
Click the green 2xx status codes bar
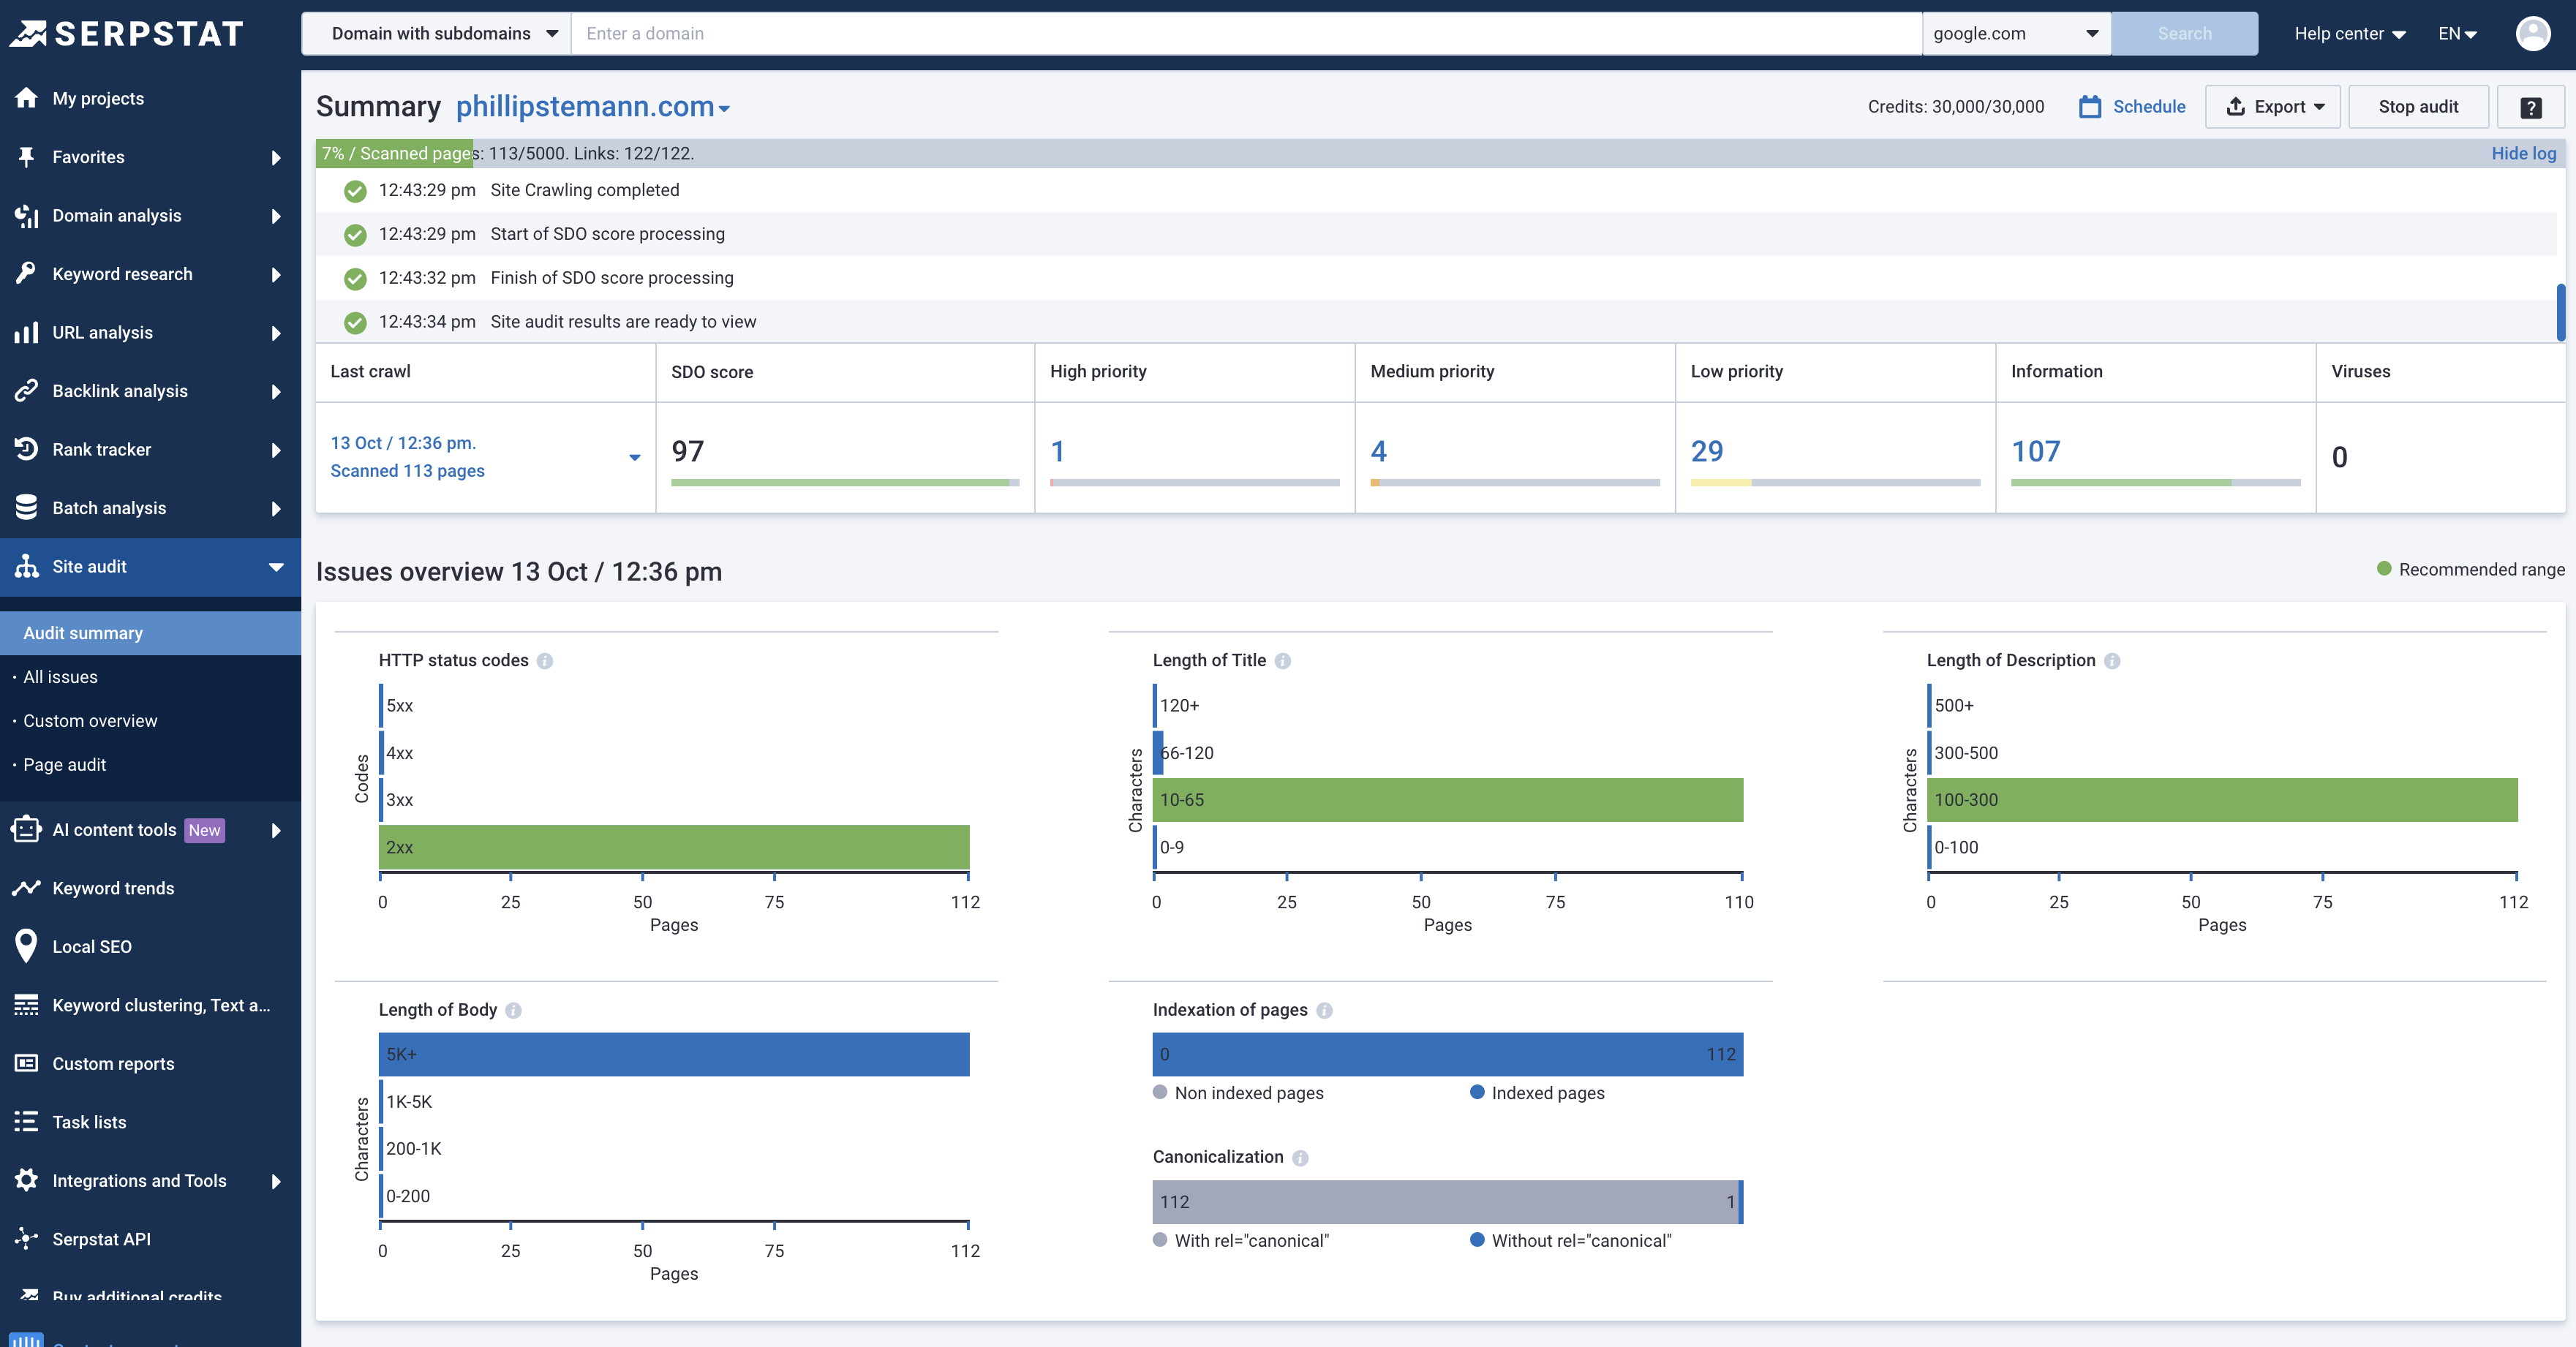pyautogui.click(x=674, y=847)
